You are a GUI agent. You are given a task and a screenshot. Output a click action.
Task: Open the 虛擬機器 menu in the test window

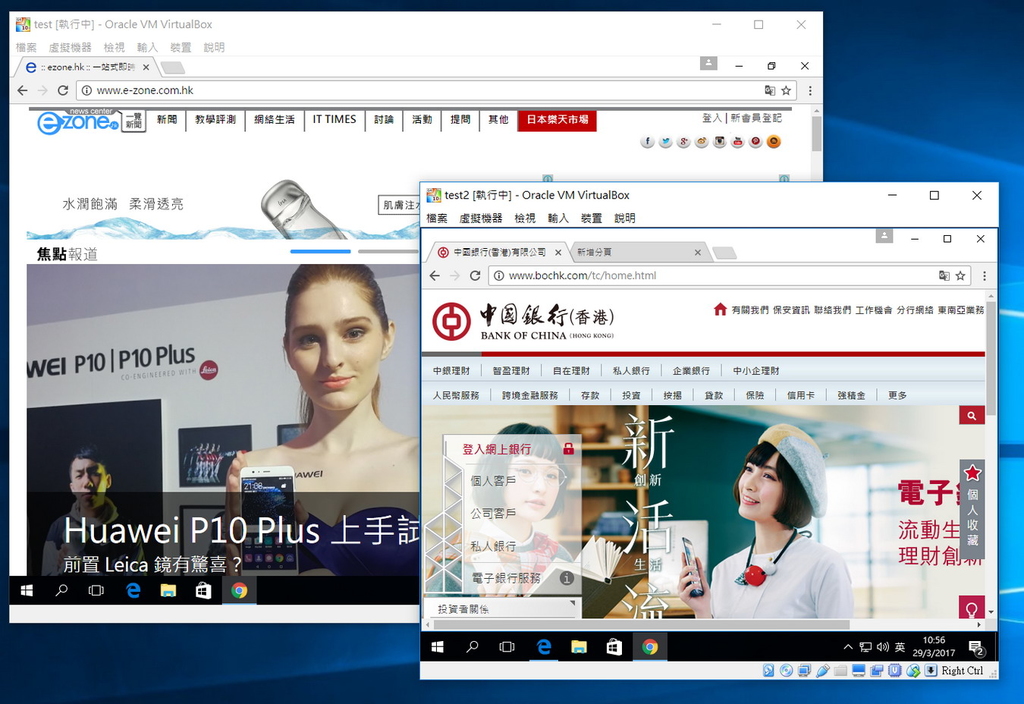coord(70,47)
